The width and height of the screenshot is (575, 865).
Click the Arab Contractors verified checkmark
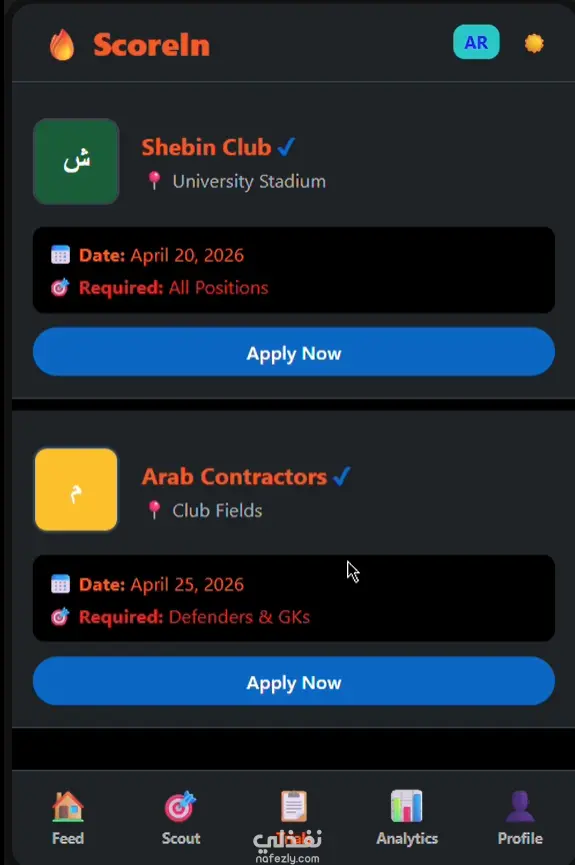342,476
